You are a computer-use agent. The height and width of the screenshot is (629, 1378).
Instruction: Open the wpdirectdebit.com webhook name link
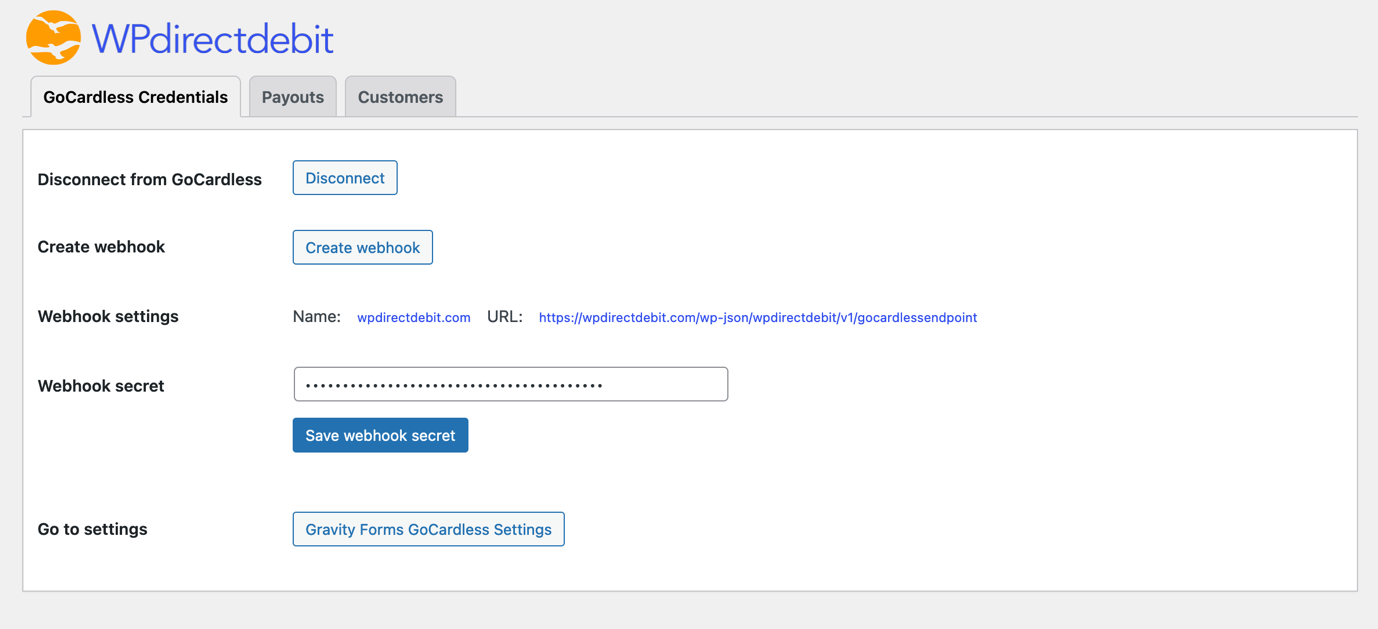(x=414, y=318)
